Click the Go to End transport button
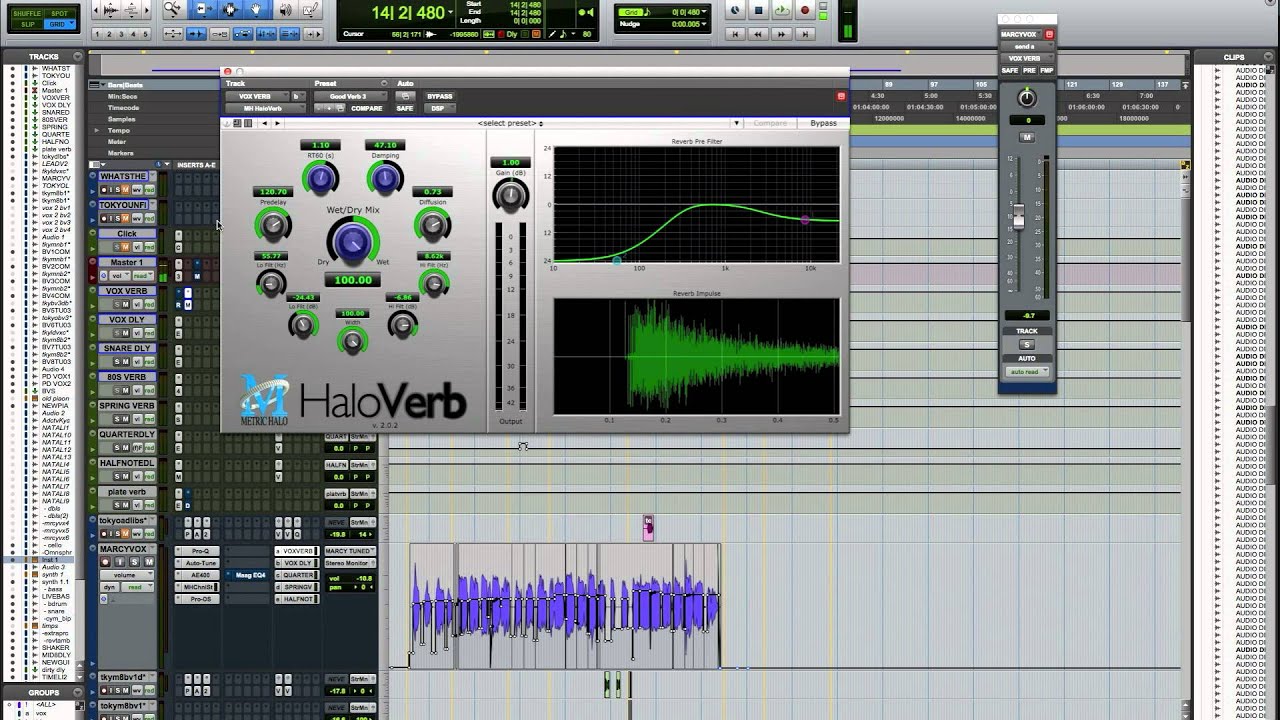The width and height of the screenshot is (1280, 720). pyautogui.click(x=805, y=34)
